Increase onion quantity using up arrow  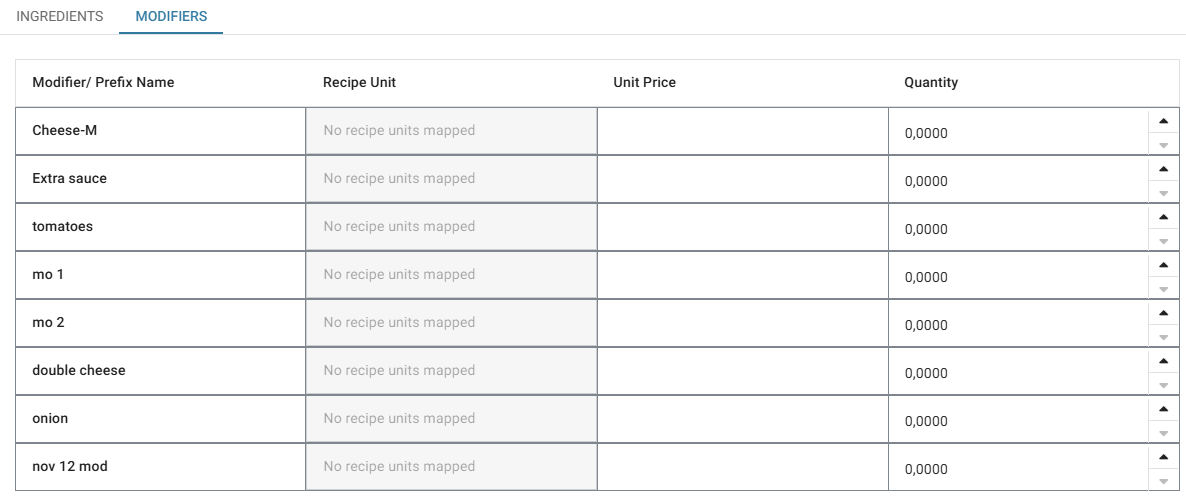tap(1162, 409)
